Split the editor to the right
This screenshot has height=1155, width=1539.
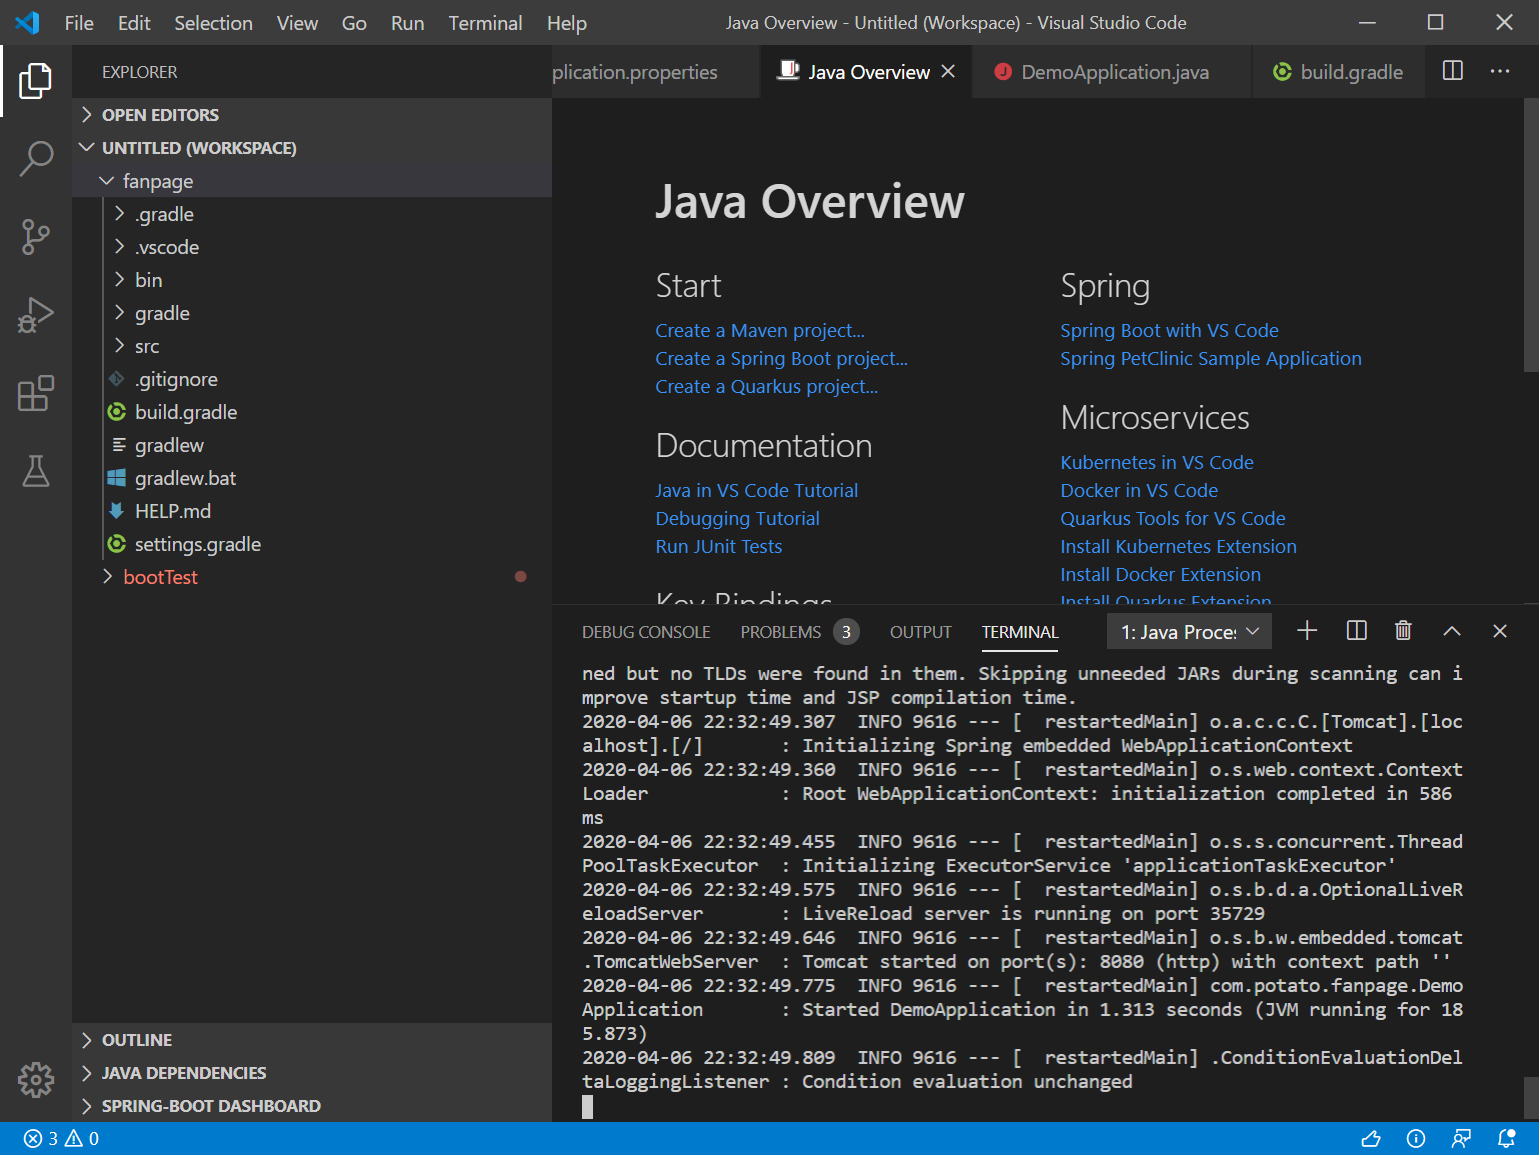click(x=1453, y=71)
